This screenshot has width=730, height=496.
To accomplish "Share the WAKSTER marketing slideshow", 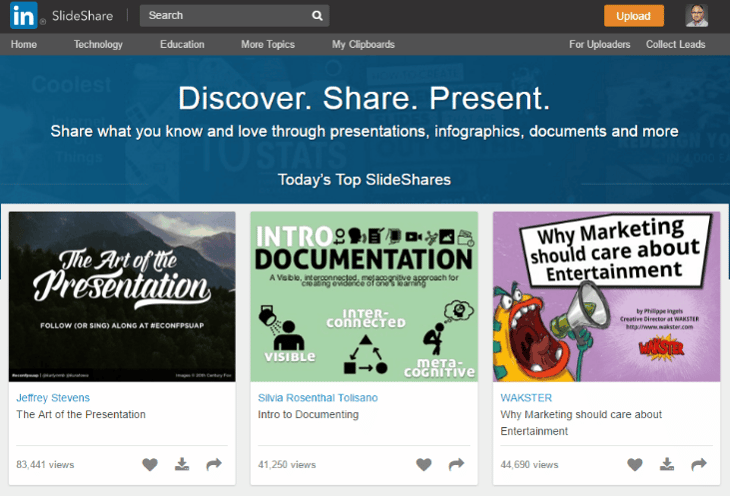I will coord(699,464).
